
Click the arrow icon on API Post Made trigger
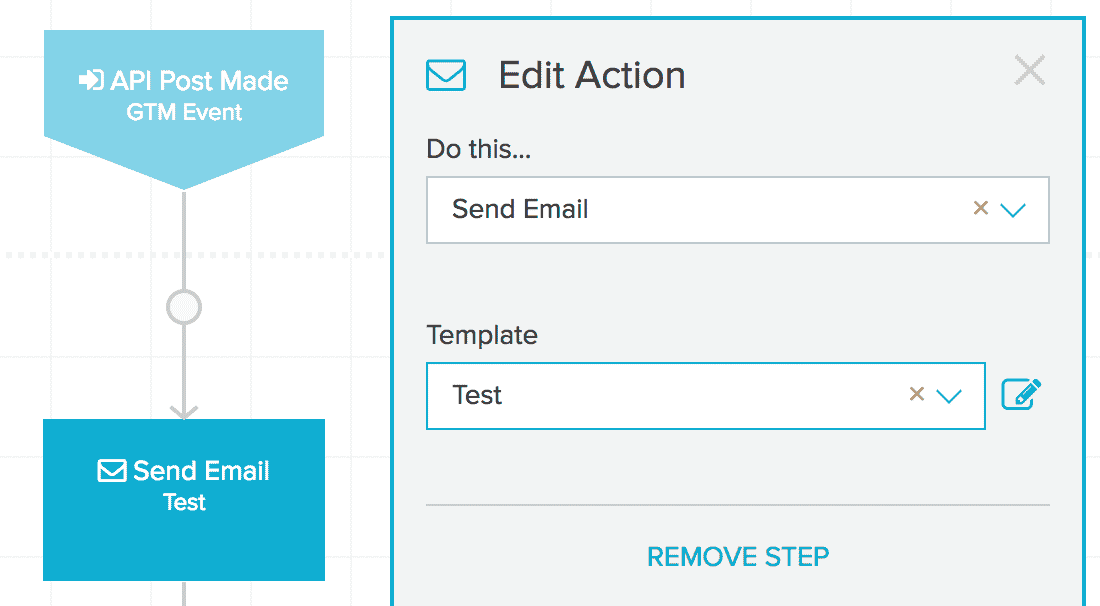92,81
